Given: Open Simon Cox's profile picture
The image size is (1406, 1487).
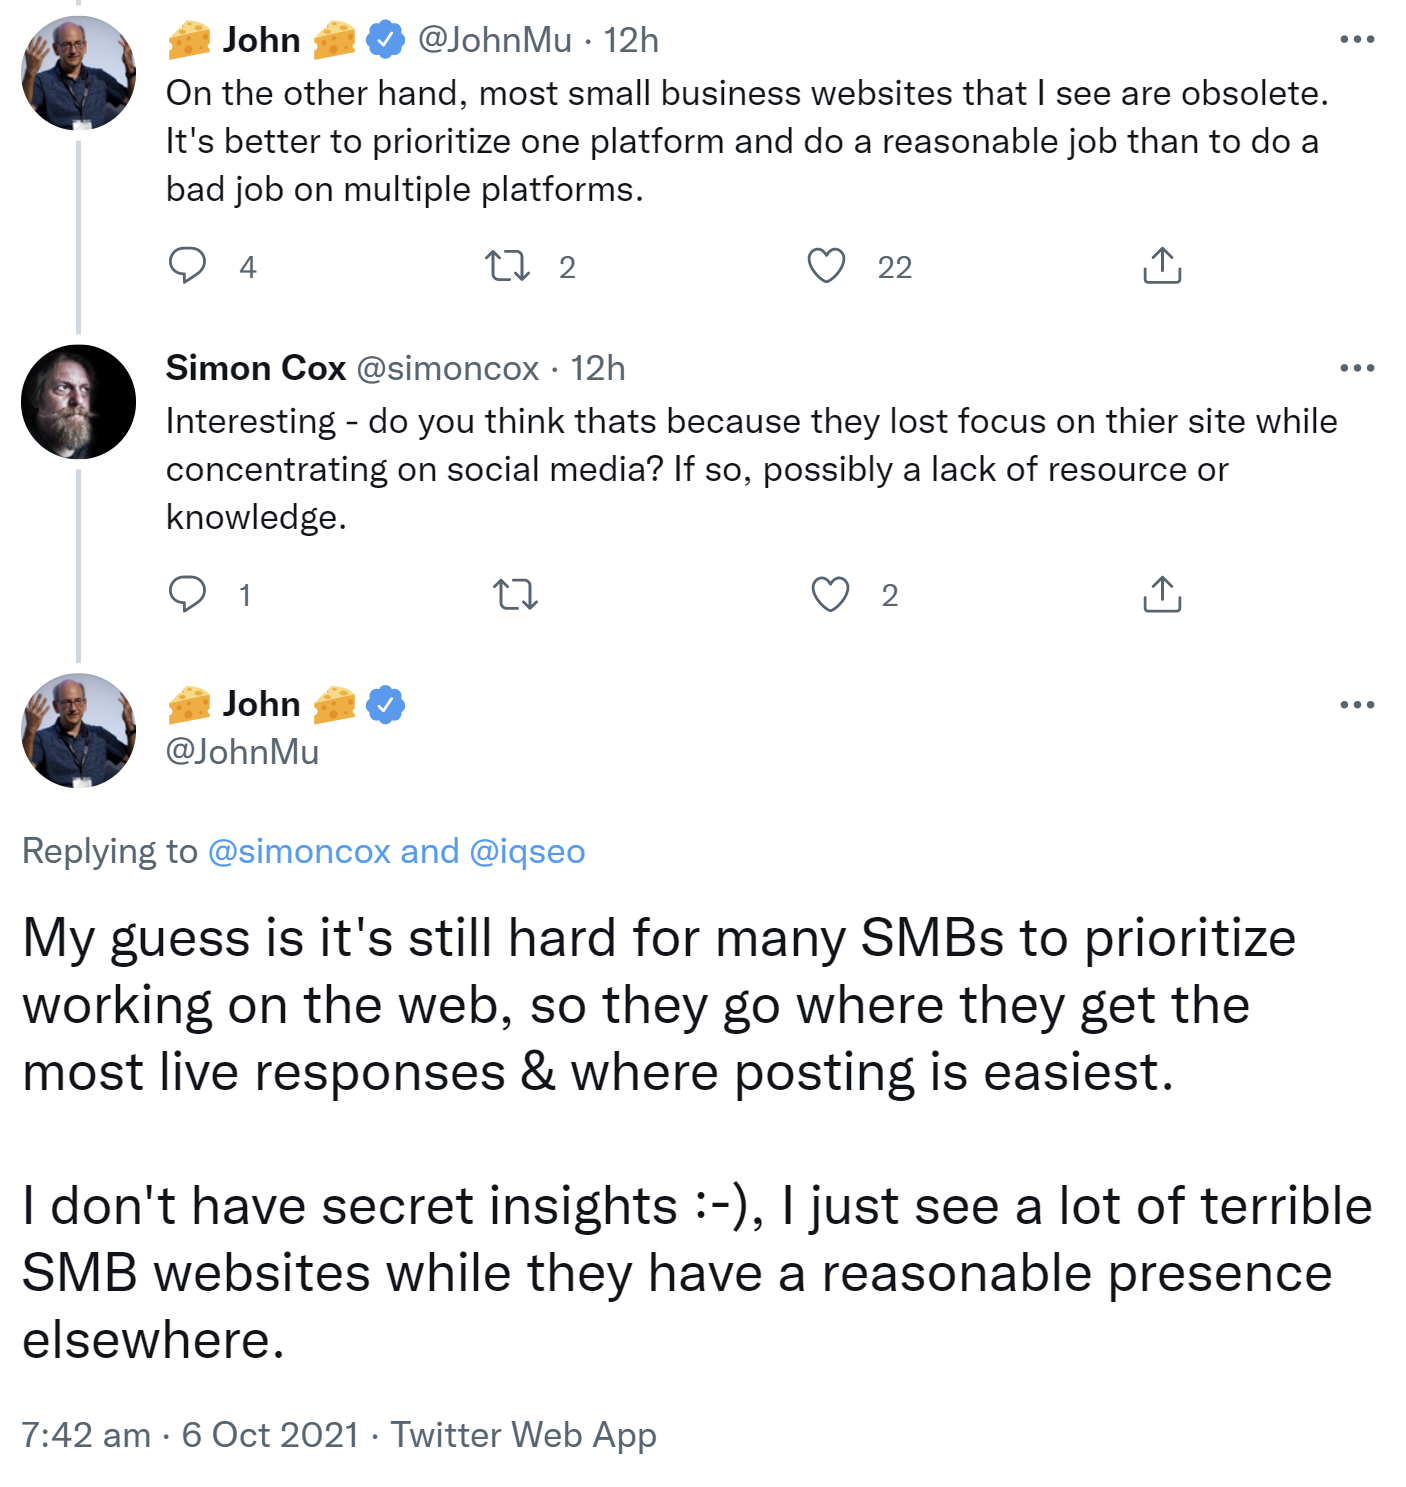Looking at the screenshot, I should point(78,402).
